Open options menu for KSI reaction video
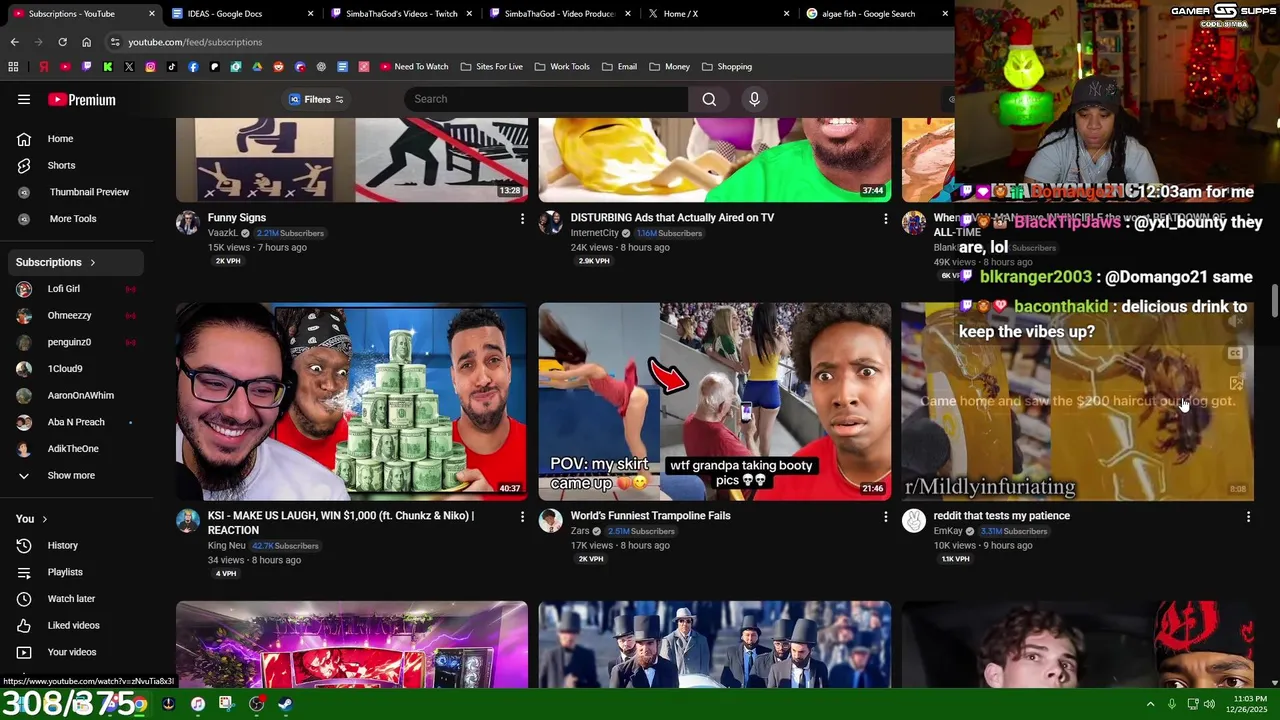This screenshot has height=720, width=1280. pos(522,516)
